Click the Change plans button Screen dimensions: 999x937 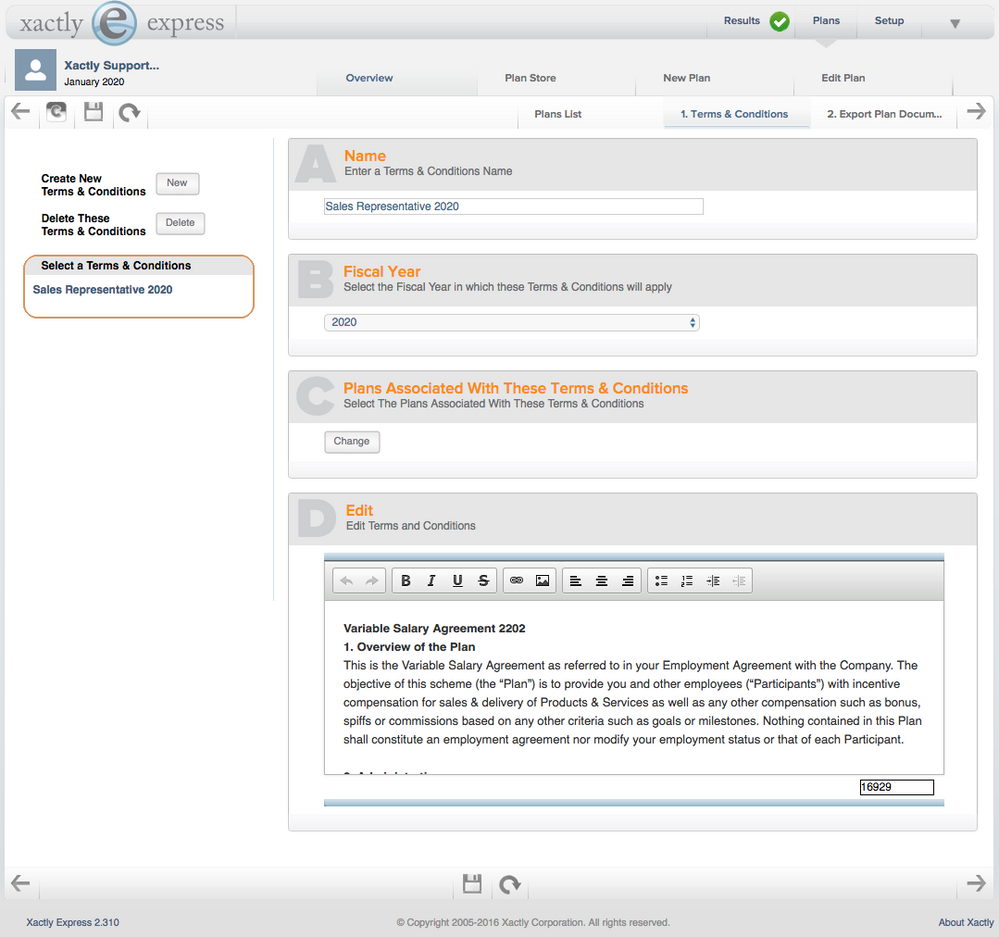[x=352, y=441]
